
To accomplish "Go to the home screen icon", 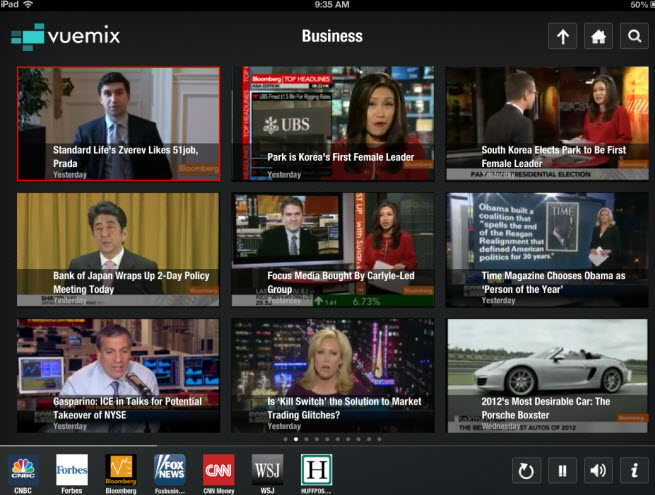I will (598, 36).
